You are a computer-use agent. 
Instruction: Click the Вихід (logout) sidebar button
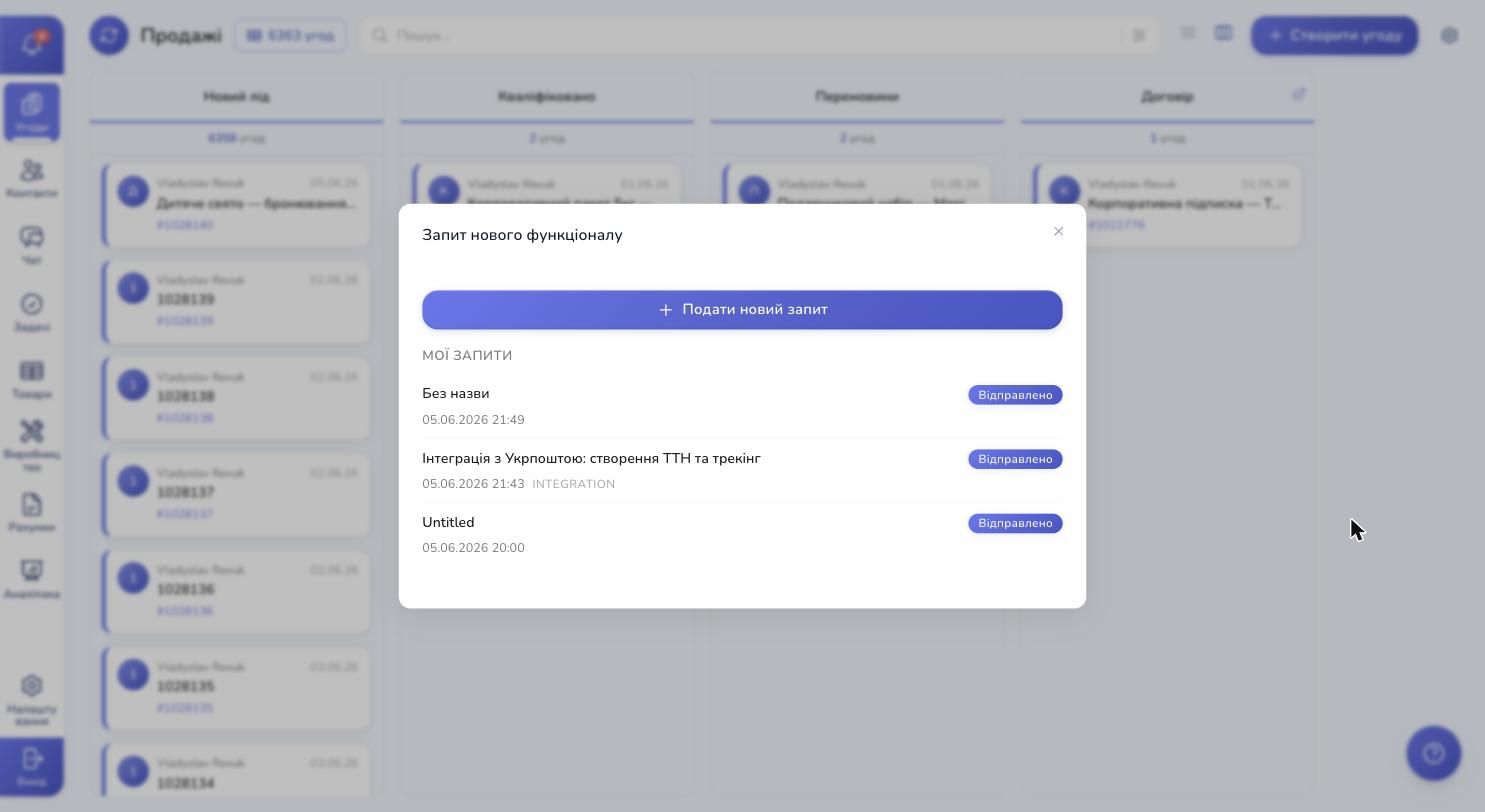point(32,767)
